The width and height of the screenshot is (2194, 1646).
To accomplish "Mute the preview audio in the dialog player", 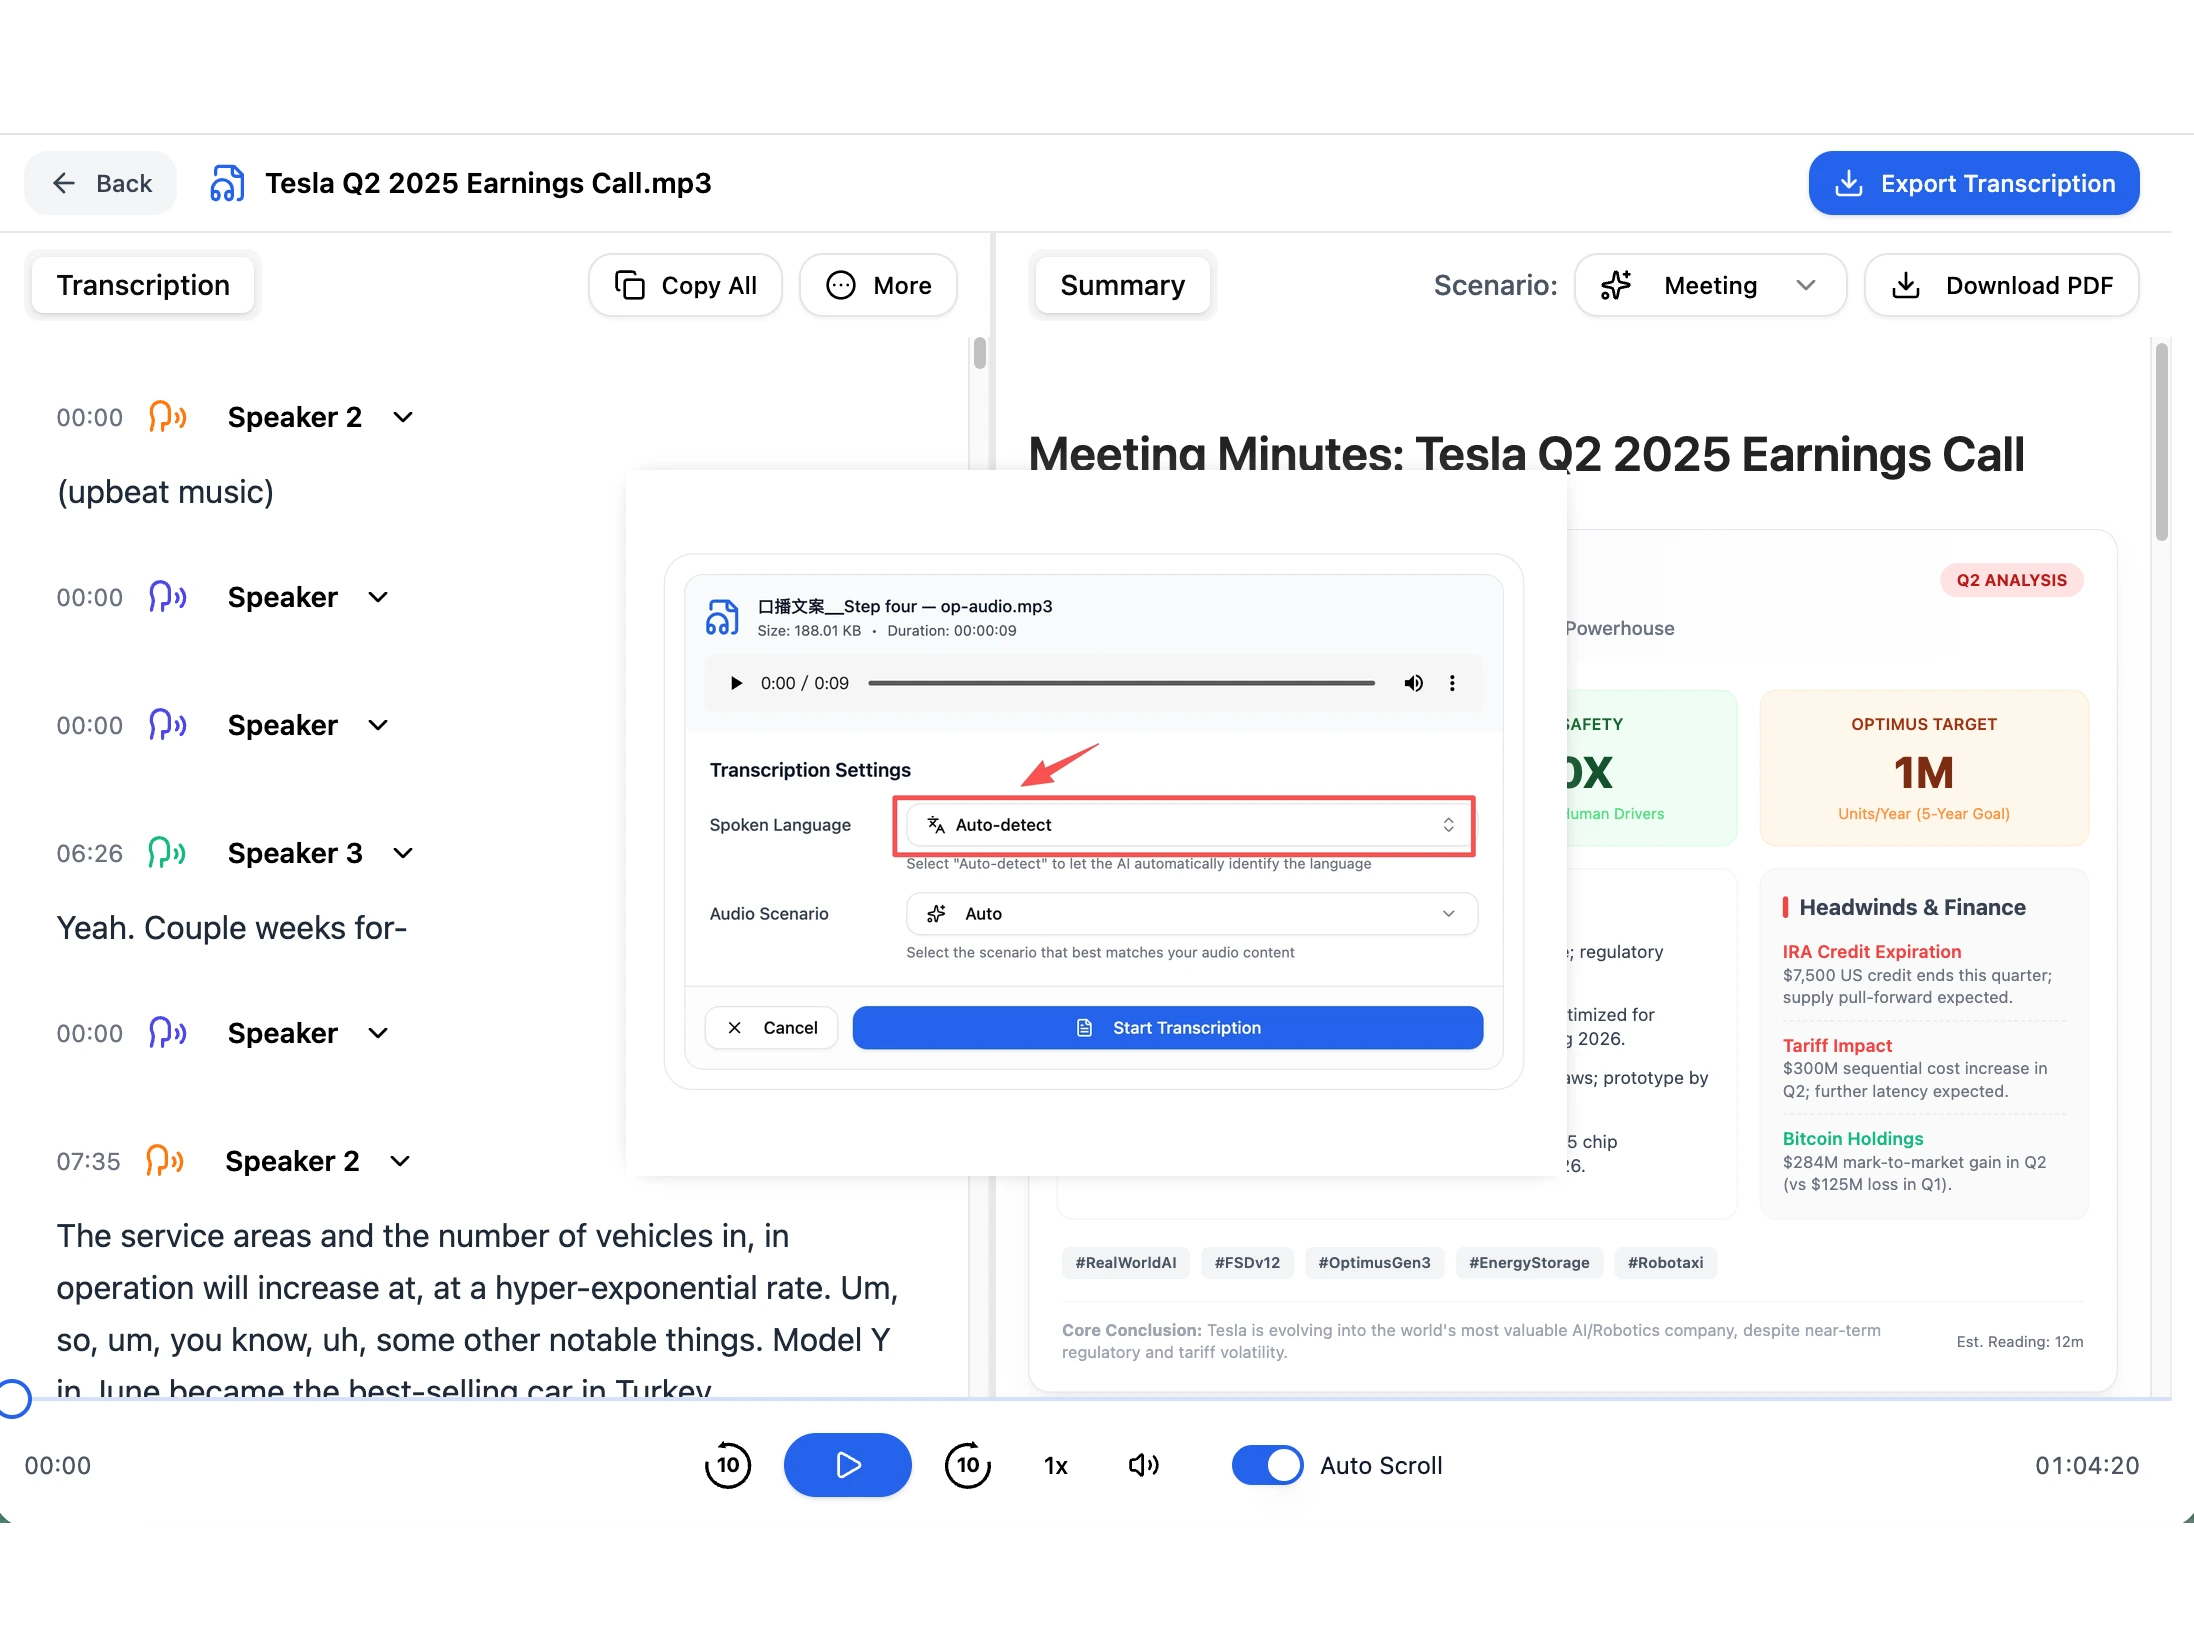I will click(1413, 683).
